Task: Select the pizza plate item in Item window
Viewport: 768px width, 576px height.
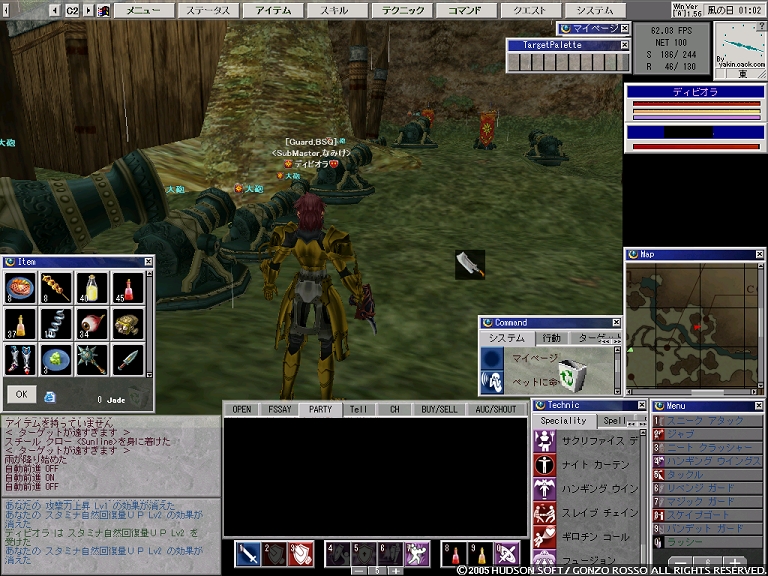Action: pyautogui.click(x=20, y=288)
